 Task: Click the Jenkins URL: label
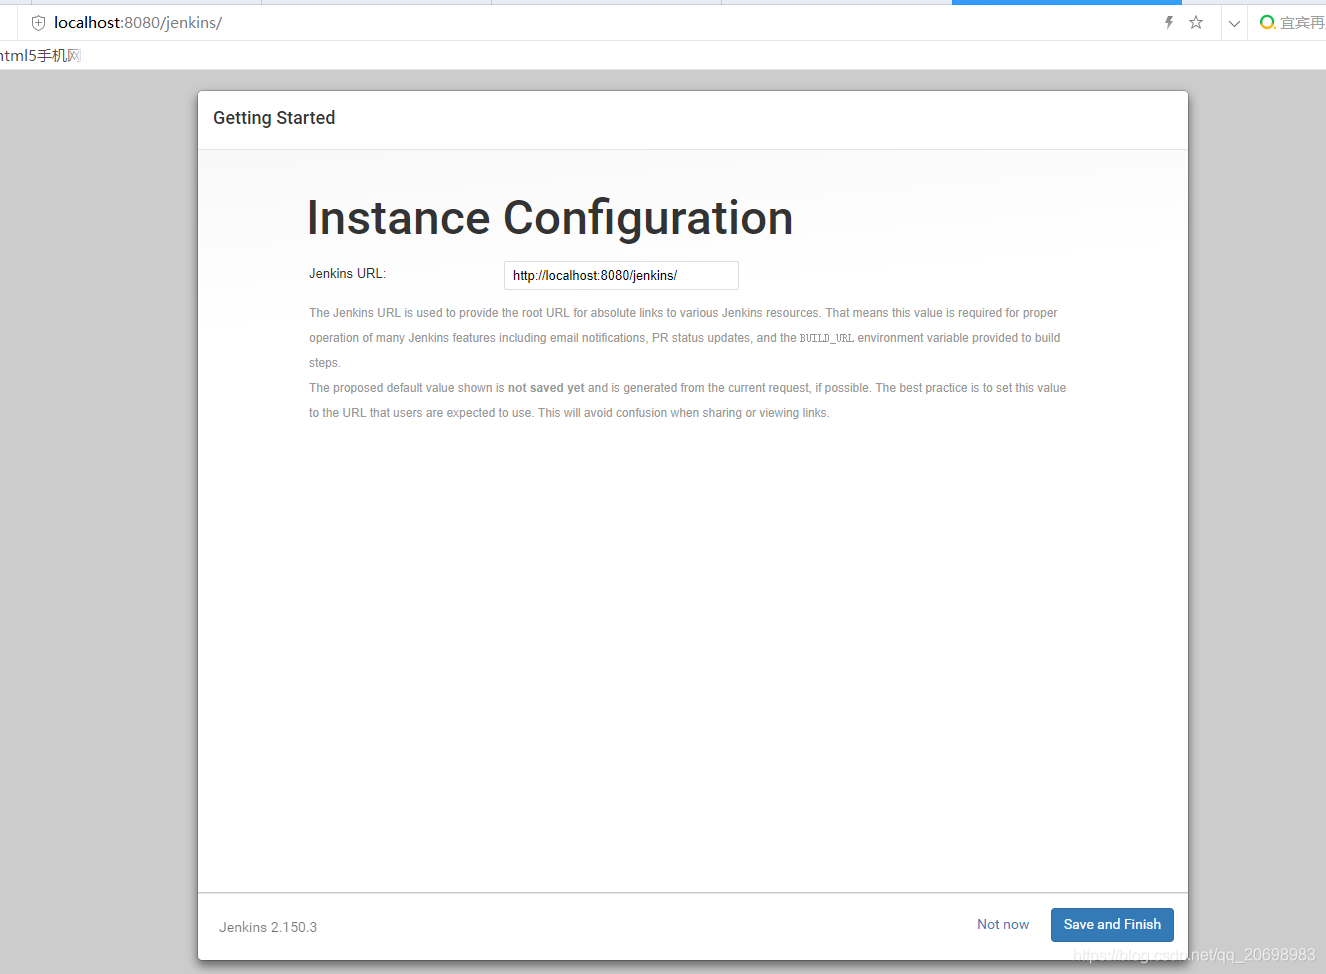click(x=347, y=274)
